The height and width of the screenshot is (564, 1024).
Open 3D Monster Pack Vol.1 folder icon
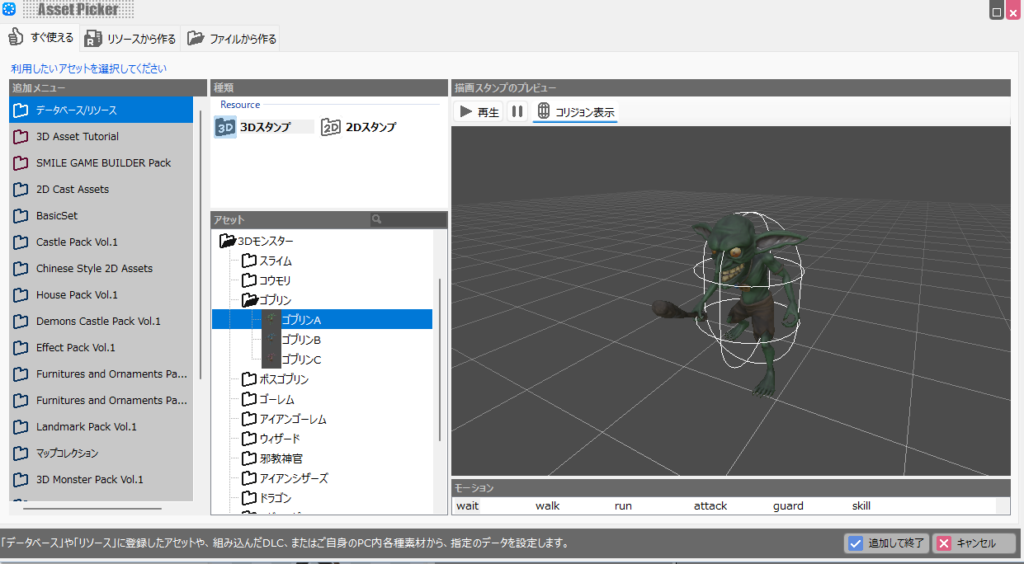coord(20,479)
